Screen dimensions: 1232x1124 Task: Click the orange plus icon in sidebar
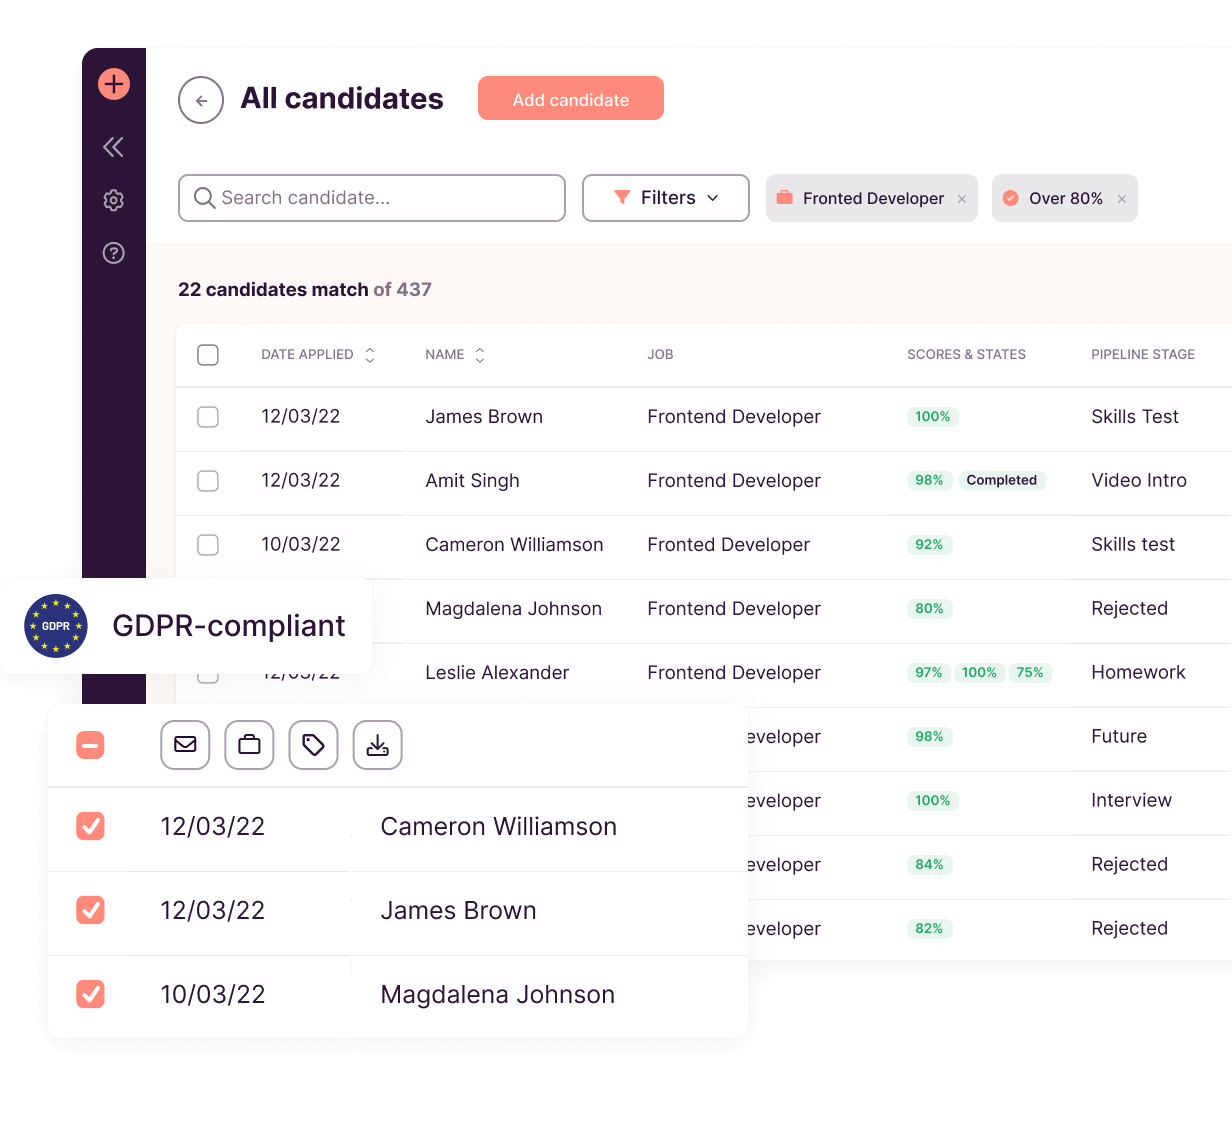tap(114, 84)
